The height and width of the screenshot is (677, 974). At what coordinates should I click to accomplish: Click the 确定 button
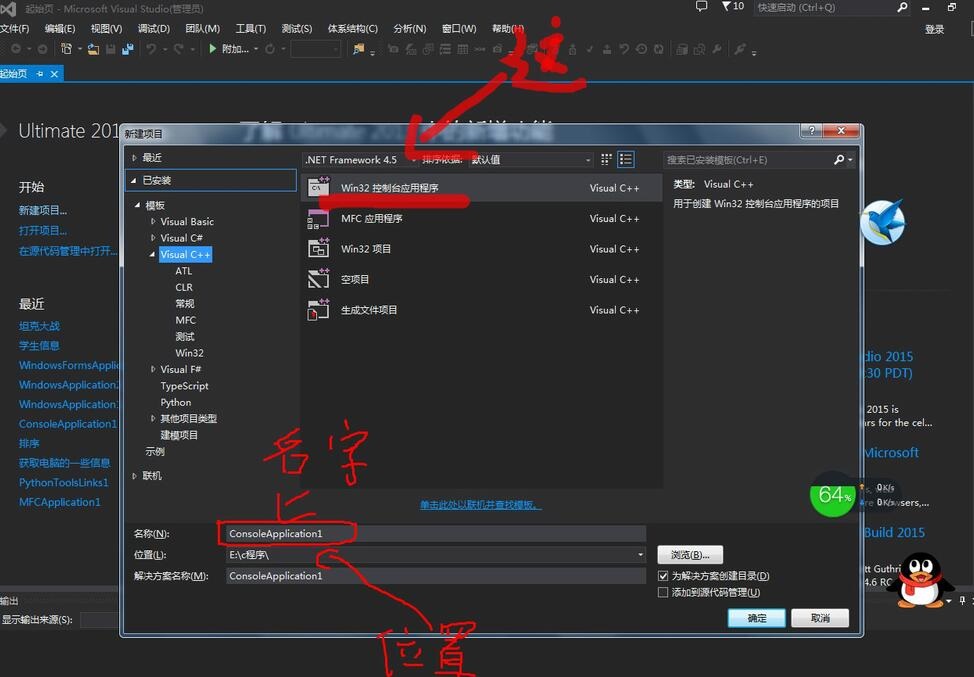pos(757,618)
